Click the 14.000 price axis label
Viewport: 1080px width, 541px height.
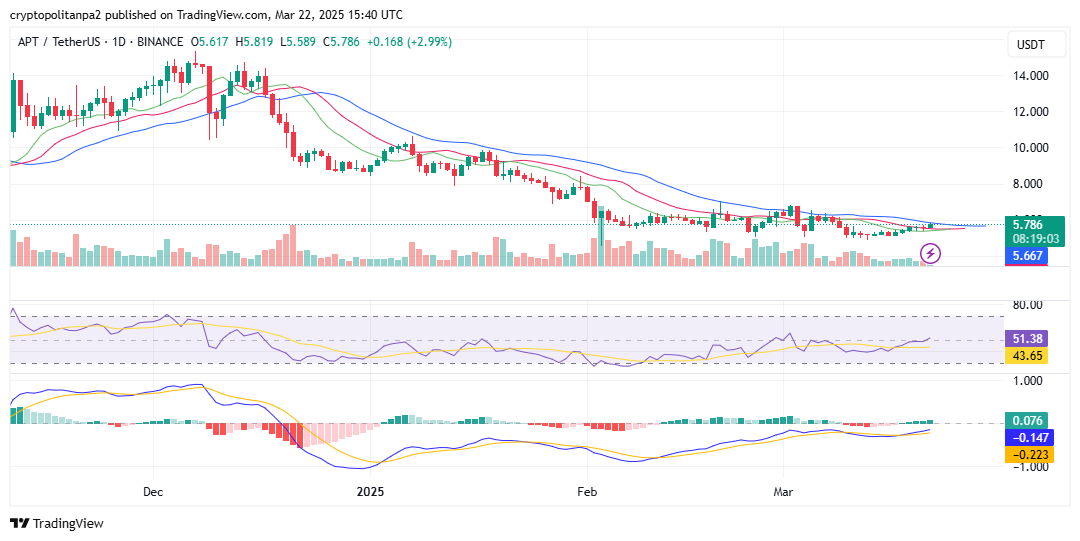click(1030, 76)
